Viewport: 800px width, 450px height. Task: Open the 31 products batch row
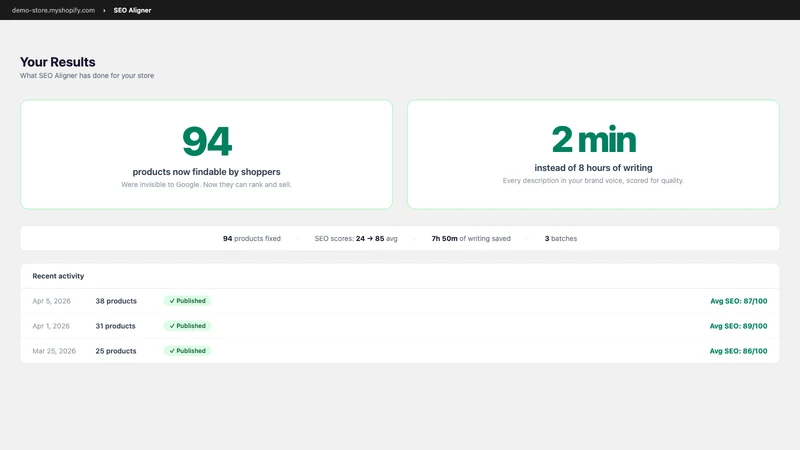pyautogui.click(x=400, y=326)
